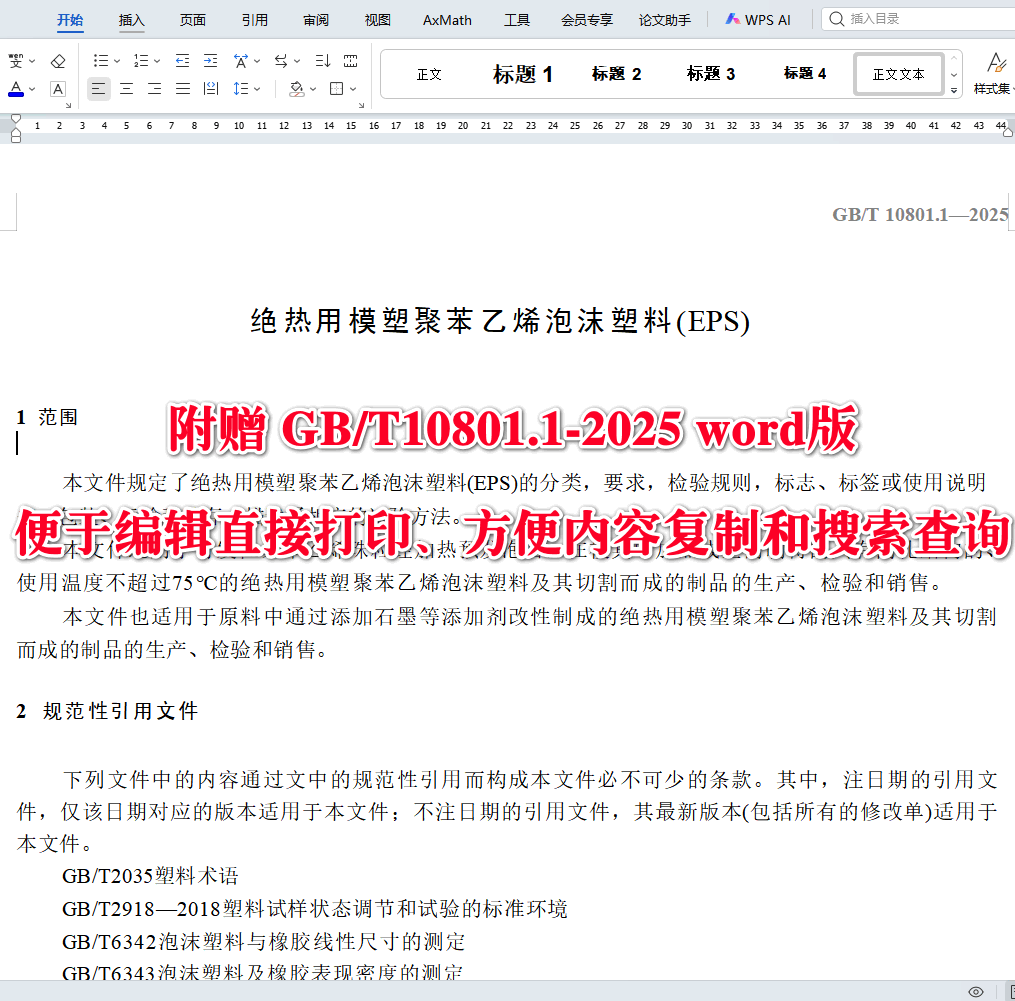
Task: Expand numbered list style dropdown
Action: 157,62
